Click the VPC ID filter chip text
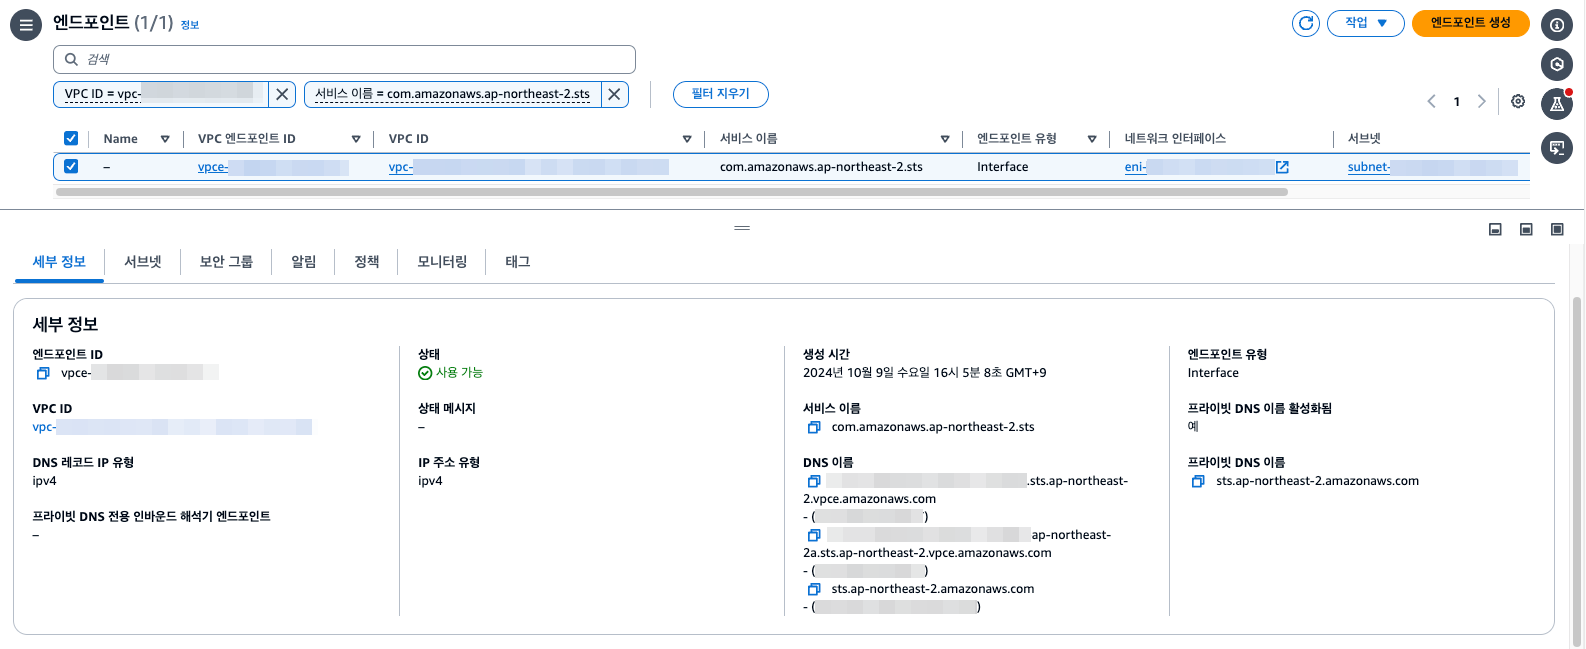The image size is (1586, 649). [x=160, y=94]
